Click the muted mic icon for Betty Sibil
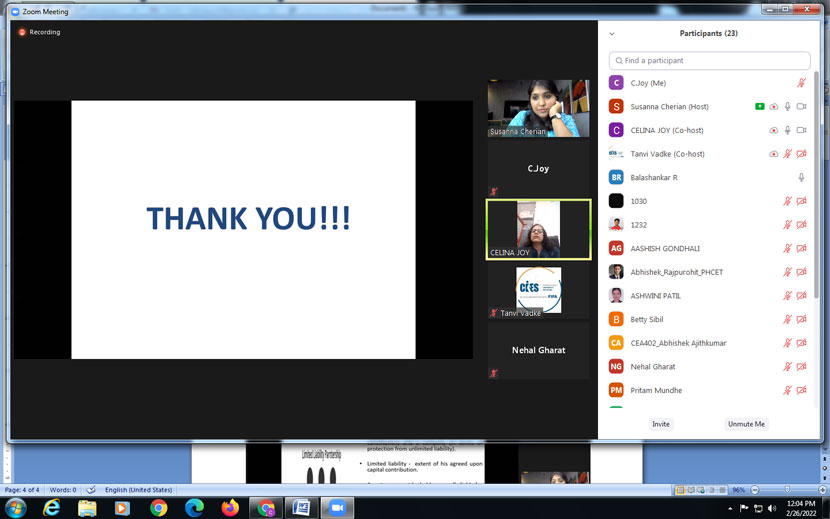Image resolution: width=830 pixels, height=519 pixels. pyautogui.click(x=787, y=320)
